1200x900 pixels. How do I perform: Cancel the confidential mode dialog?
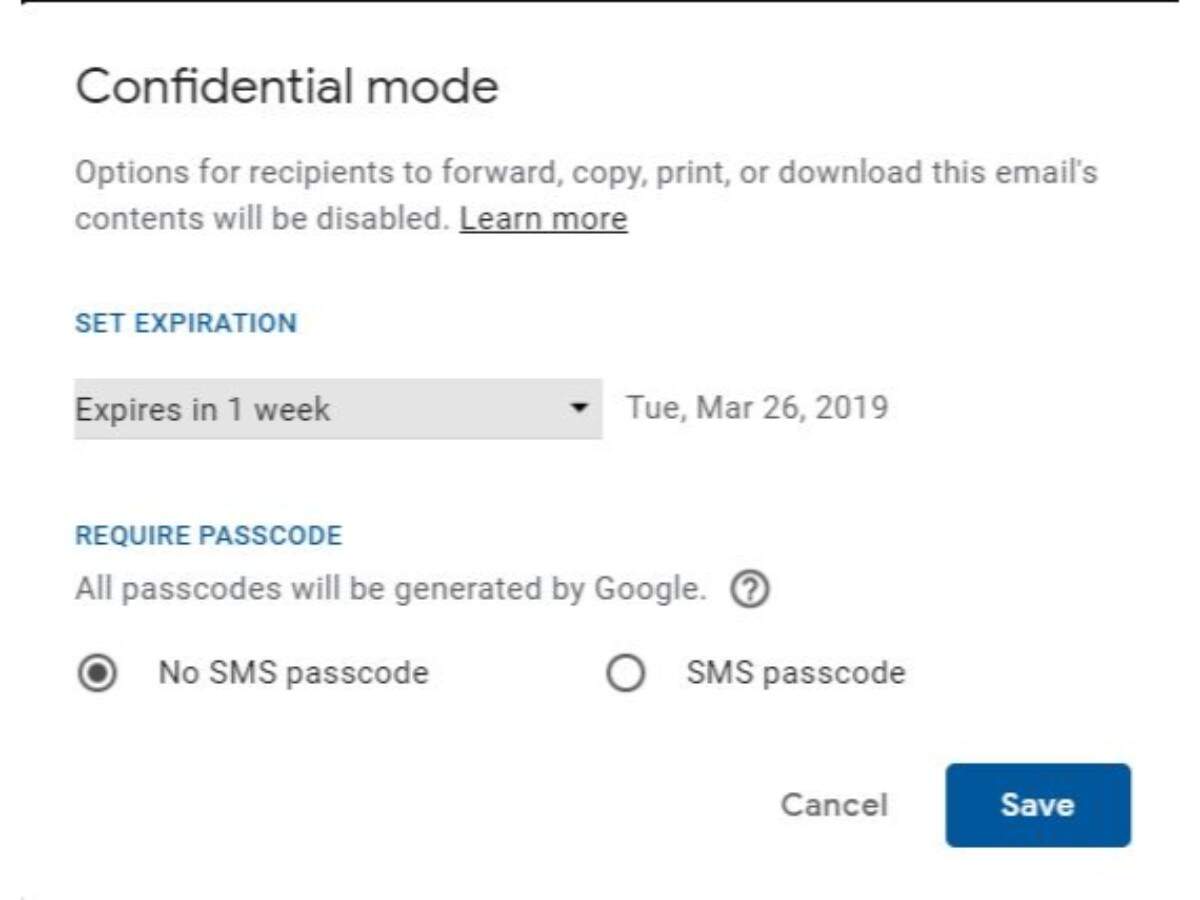835,805
